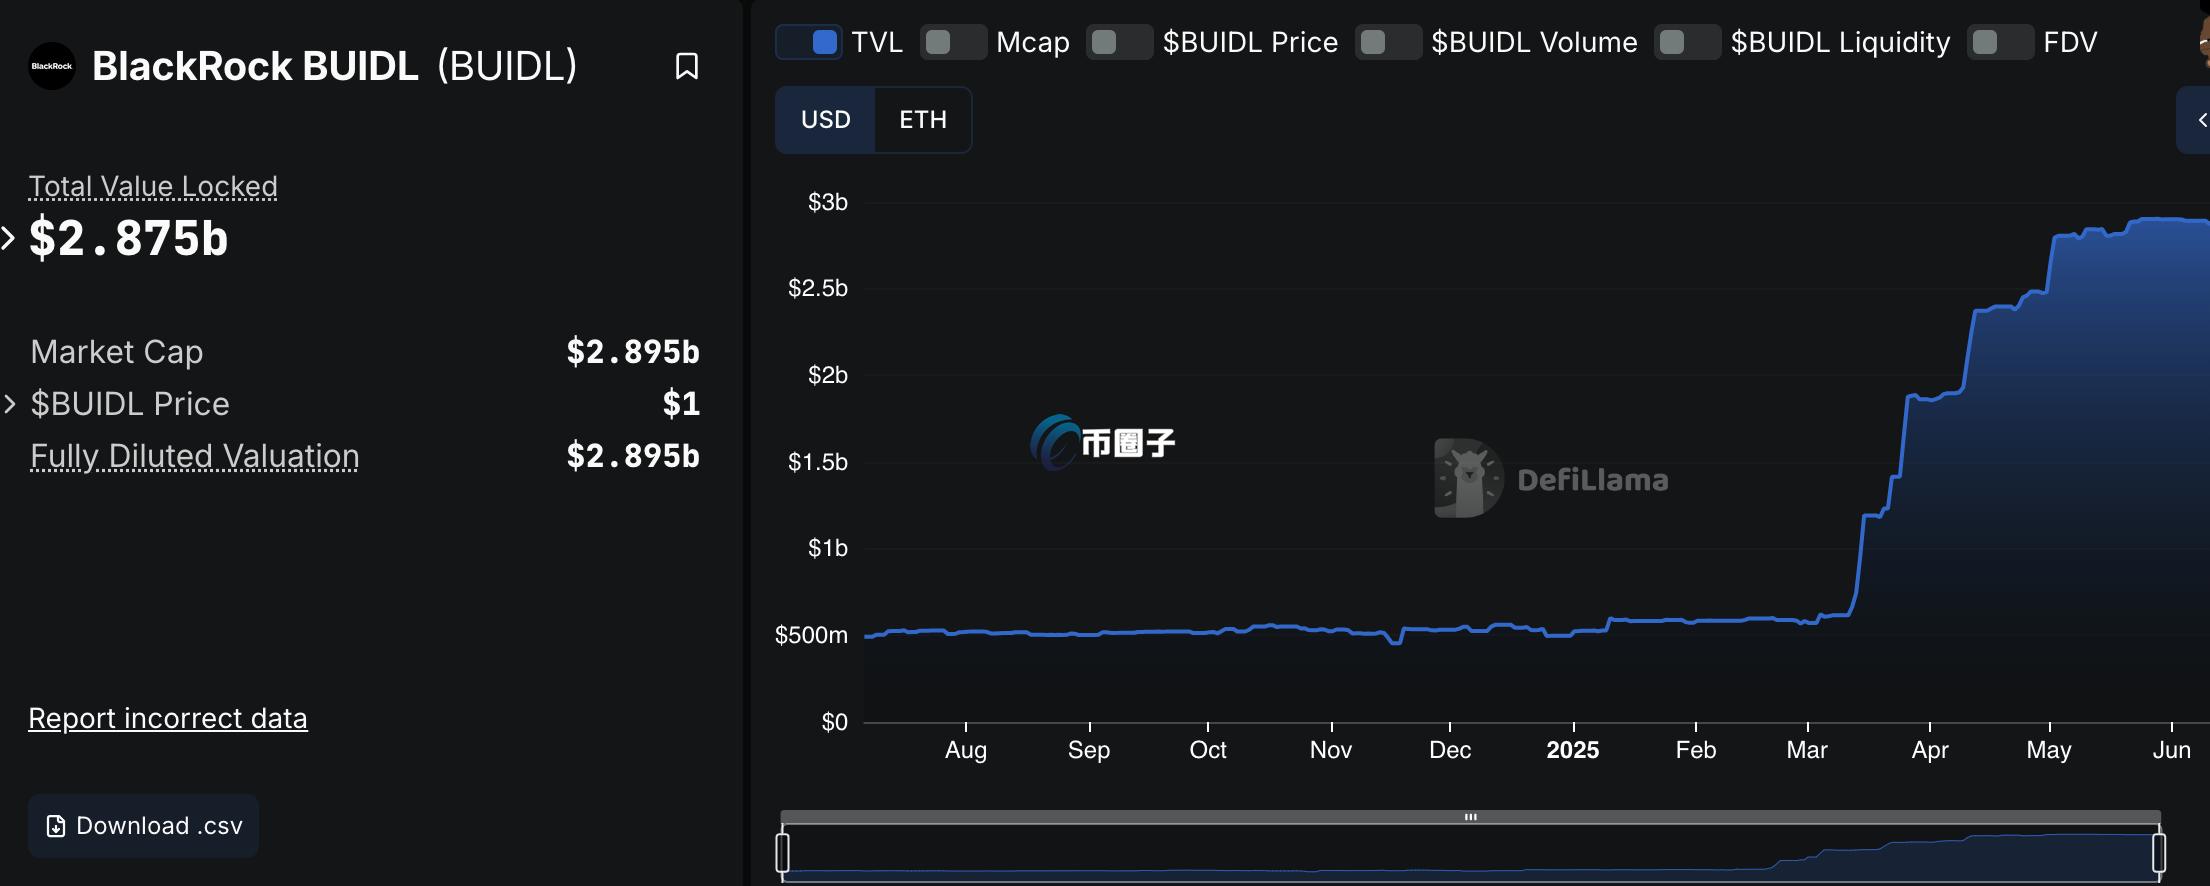Image resolution: width=2210 pixels, height=886 pixels.
Task: Click the $2b y-axis label
Action: pyautogui.click(x=828, y=375)
